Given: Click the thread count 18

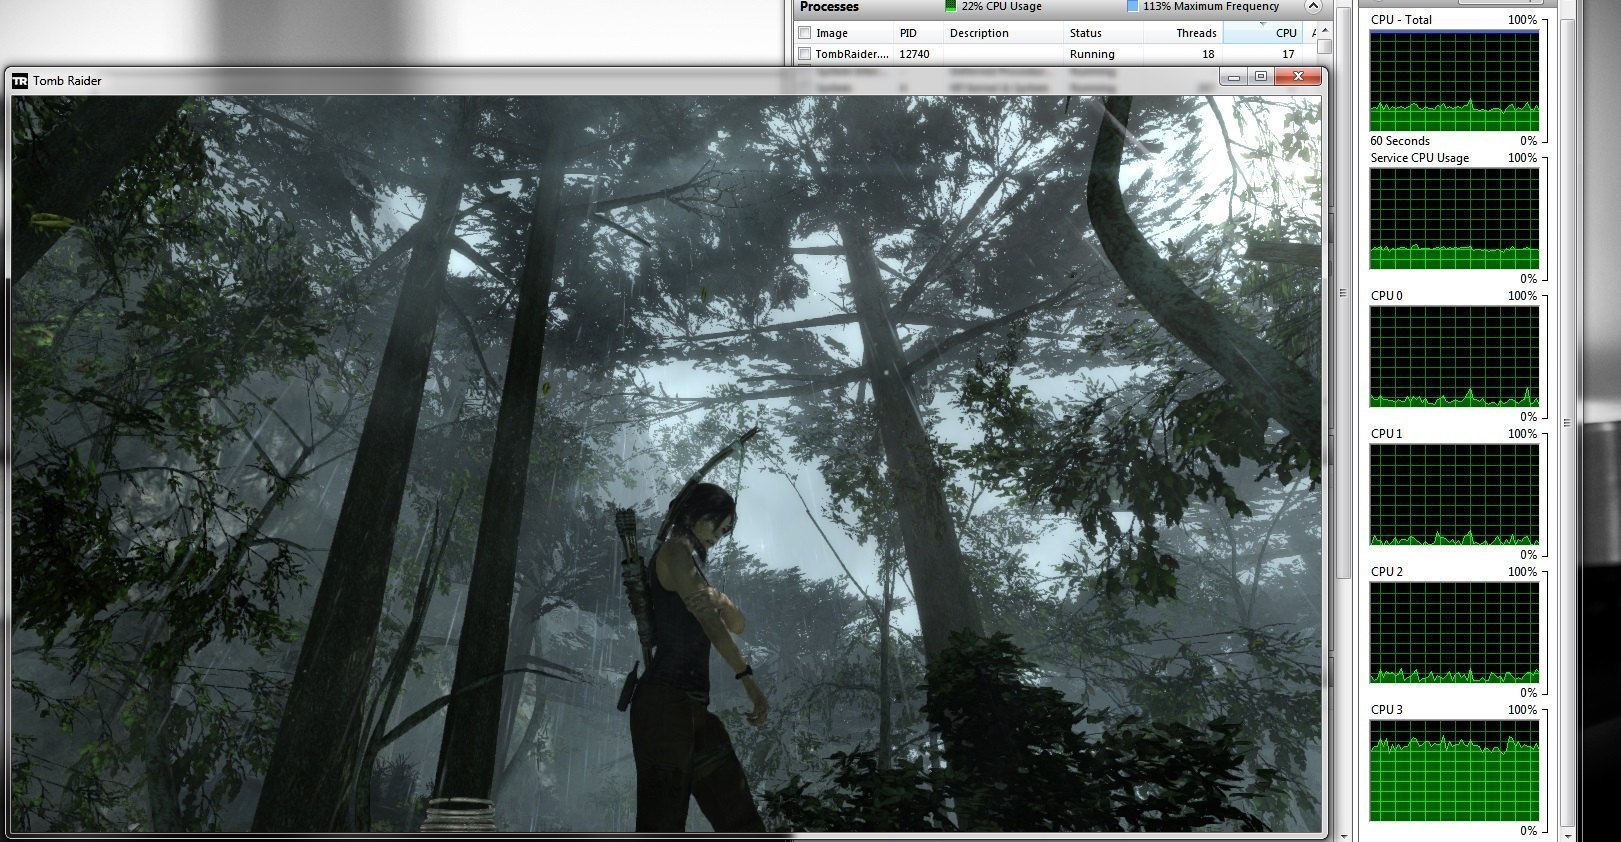Looking at the screenshot, I should (1208, 54).
